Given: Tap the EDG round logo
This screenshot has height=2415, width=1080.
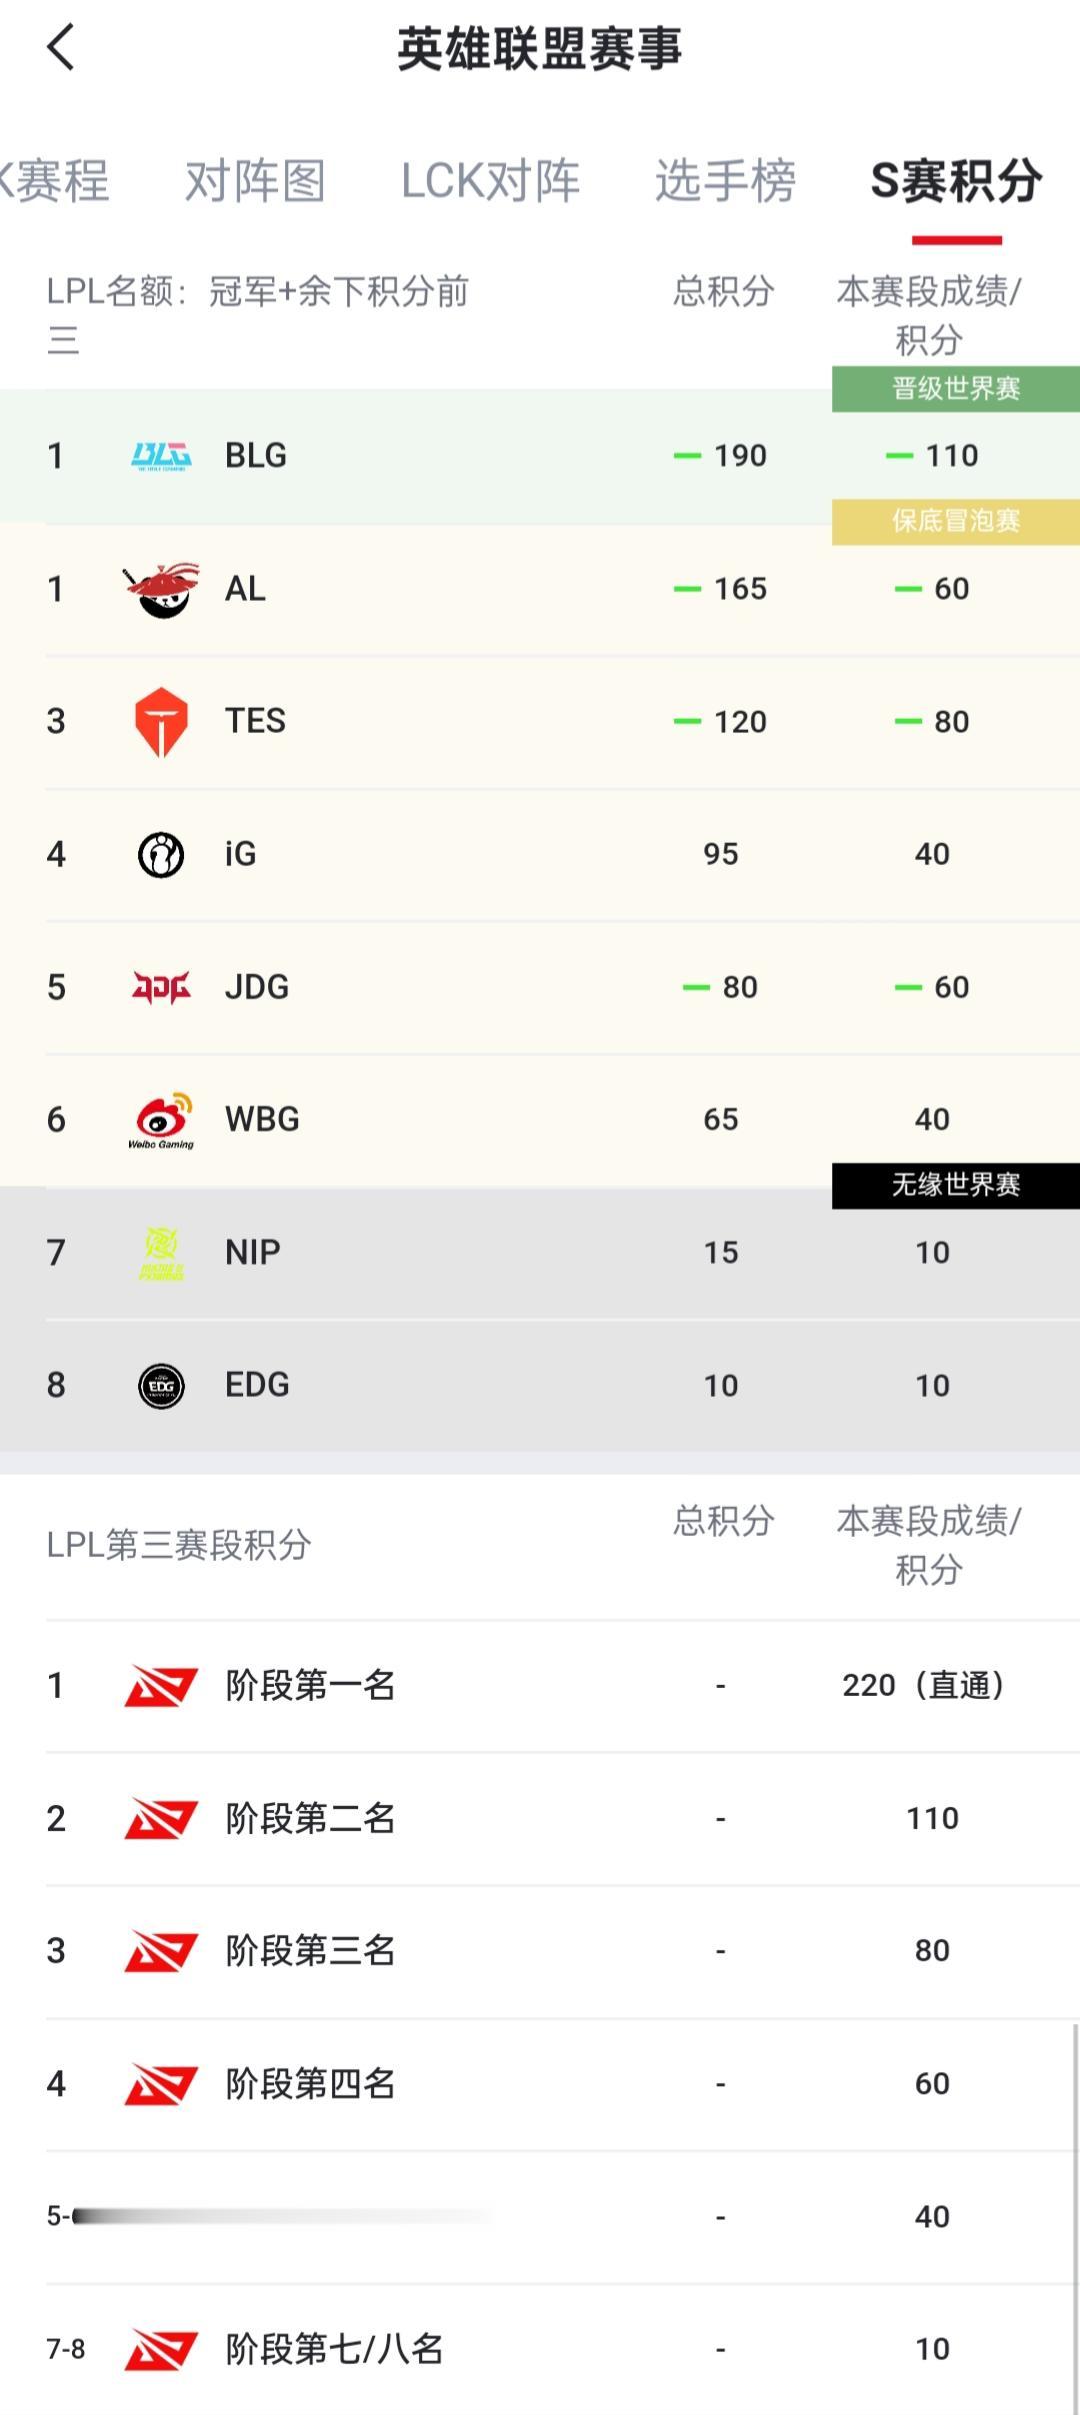Looking at the screenshot, I should (x=161, y=1385).
